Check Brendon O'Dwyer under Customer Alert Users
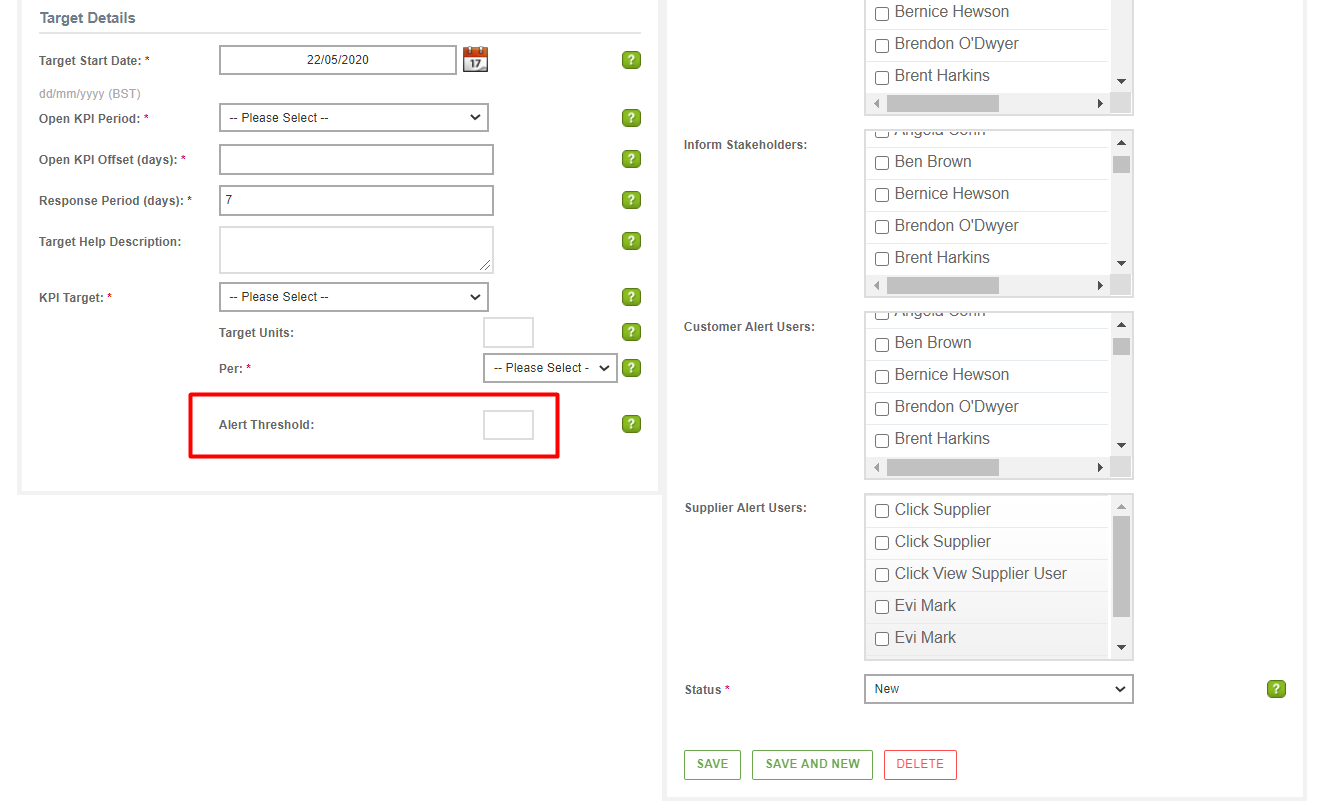This screenshot has height=812, width=1319. click(882, 408)
